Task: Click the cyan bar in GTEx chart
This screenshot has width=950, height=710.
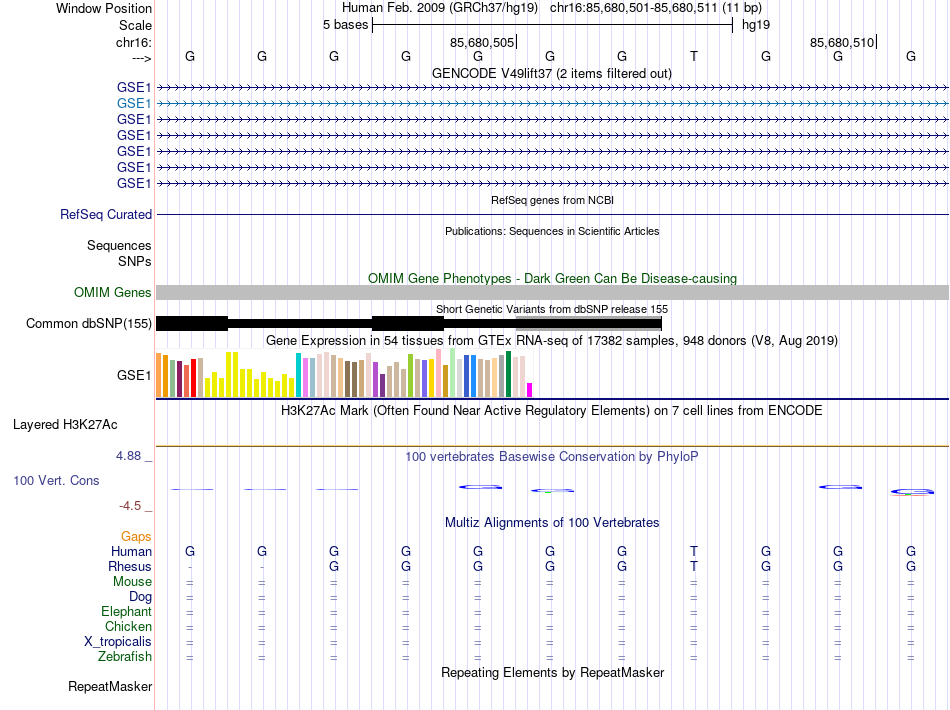Action: [x=298, y=376]
